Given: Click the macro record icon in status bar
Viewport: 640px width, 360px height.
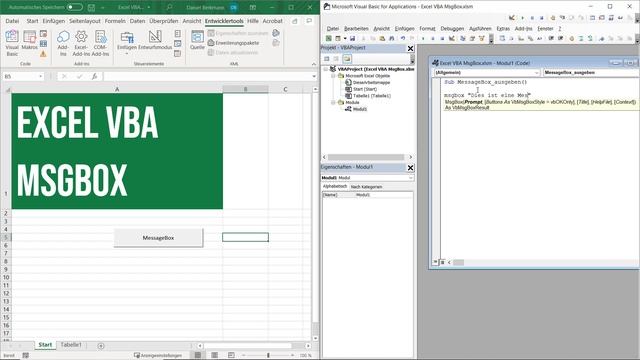Looking at the screenshot, I should pos(26,356).
